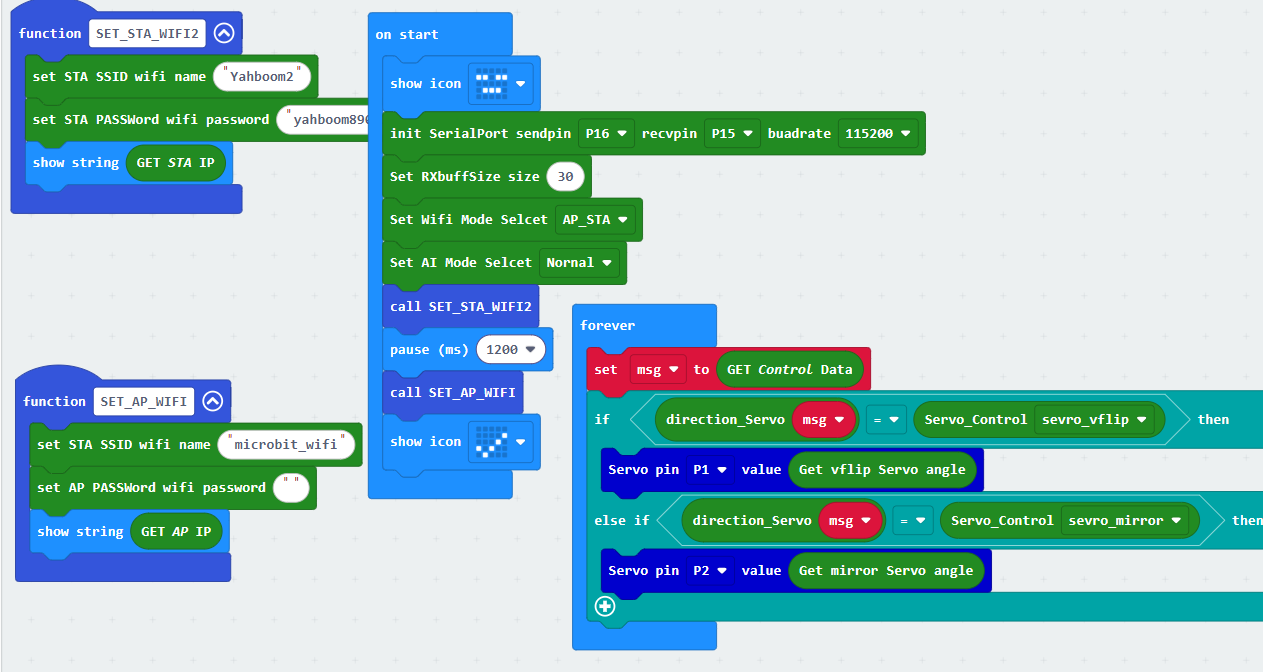Edit the Yahboom2 wifi name field
This screenshot has height=672, width=1263.
[264, 76]
